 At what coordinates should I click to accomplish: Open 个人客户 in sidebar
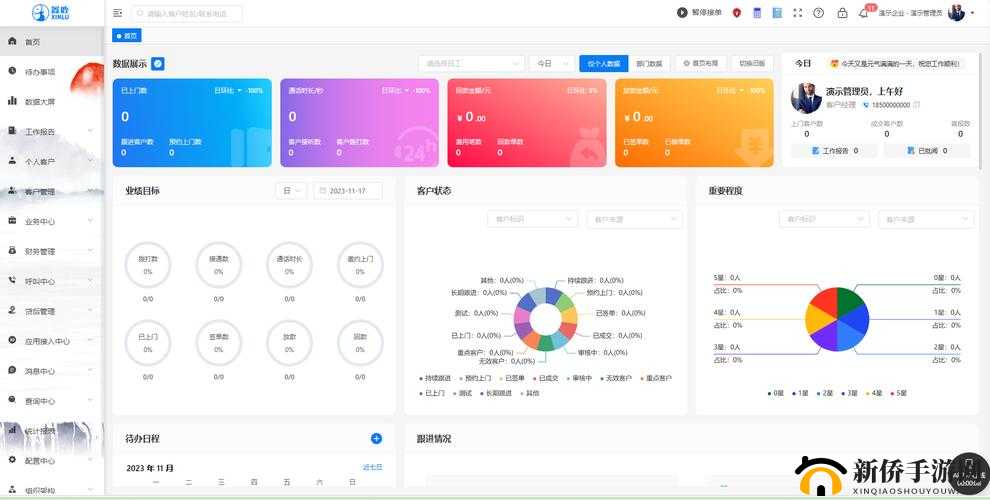[x=51, y=162]
